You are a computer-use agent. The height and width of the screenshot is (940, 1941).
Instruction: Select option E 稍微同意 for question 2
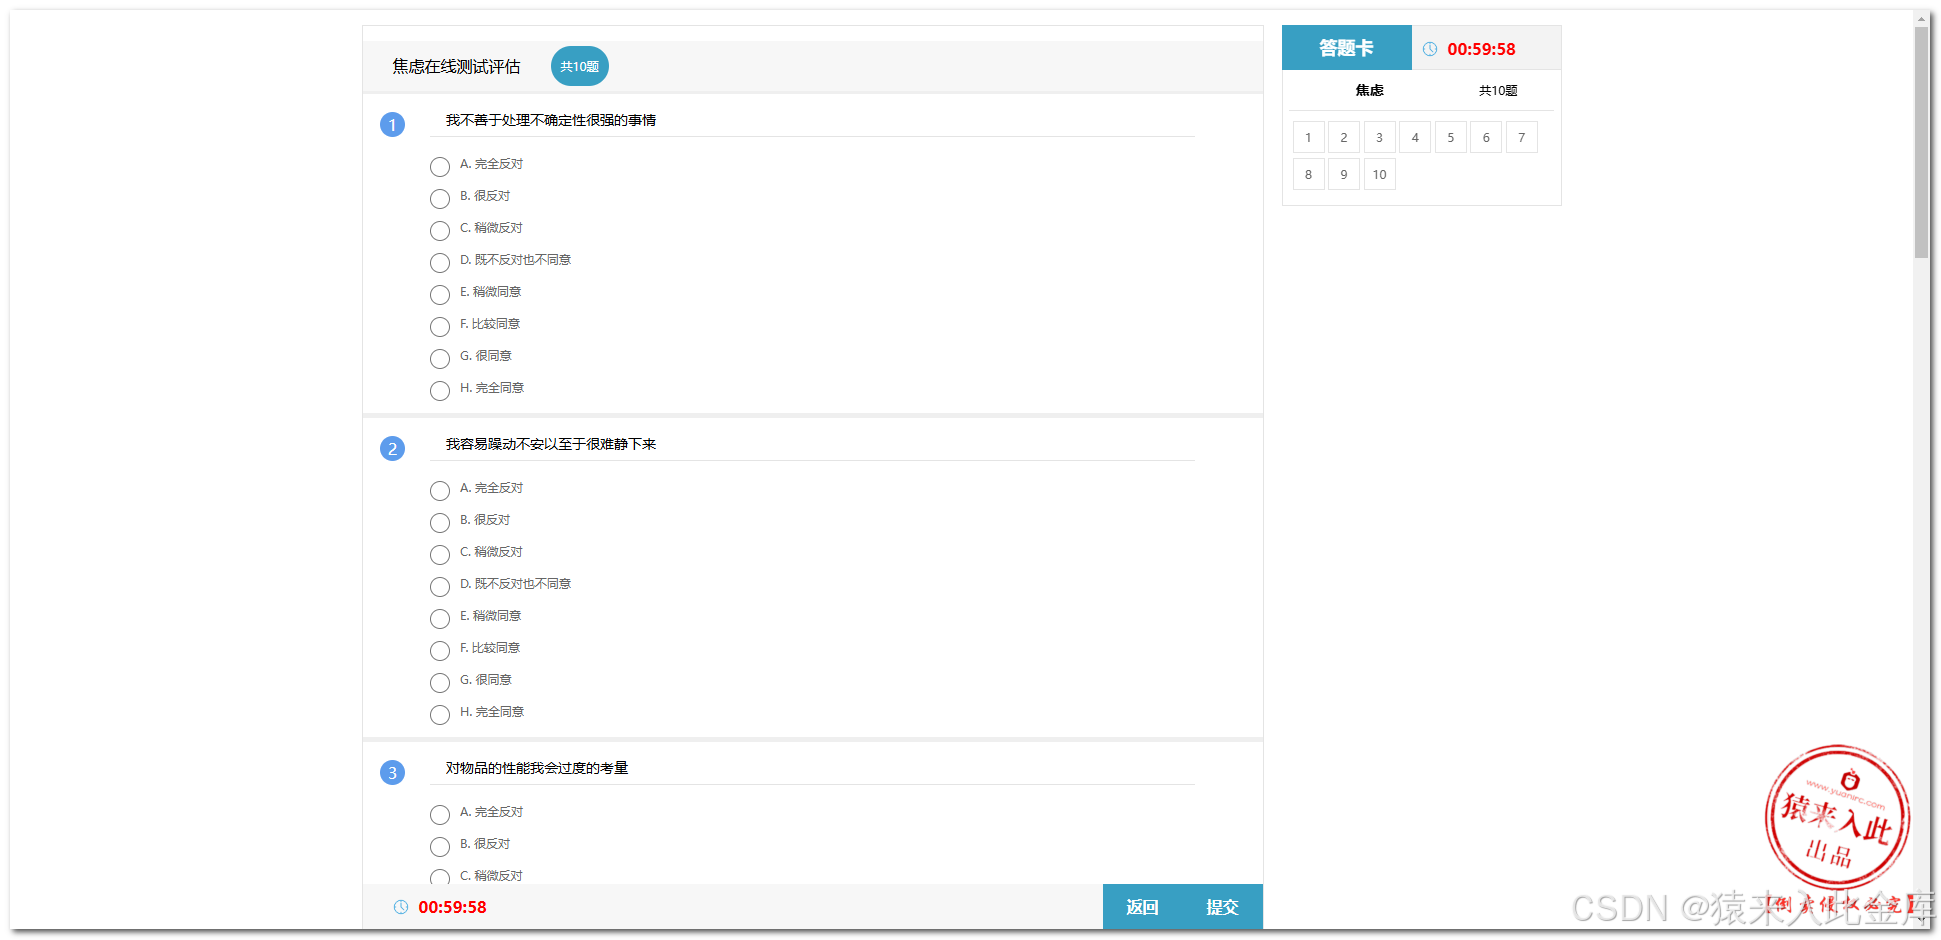(440, 619)
